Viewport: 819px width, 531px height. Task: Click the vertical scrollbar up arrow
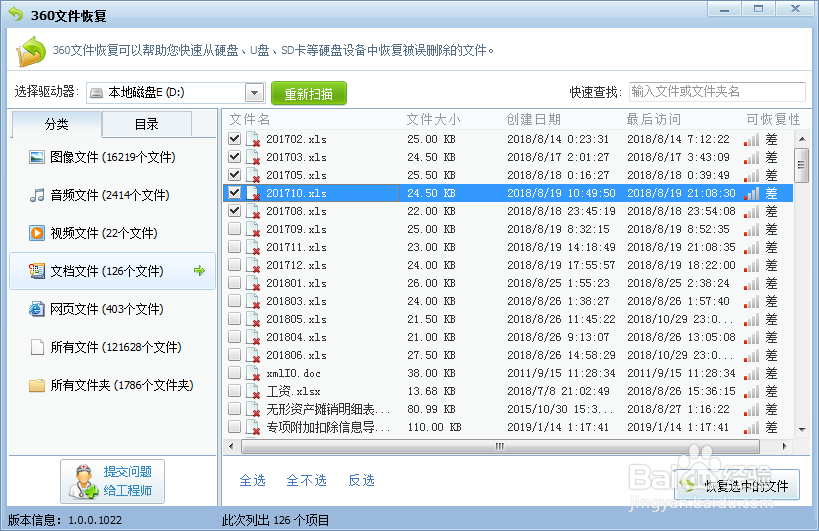[x=802, y=139]
